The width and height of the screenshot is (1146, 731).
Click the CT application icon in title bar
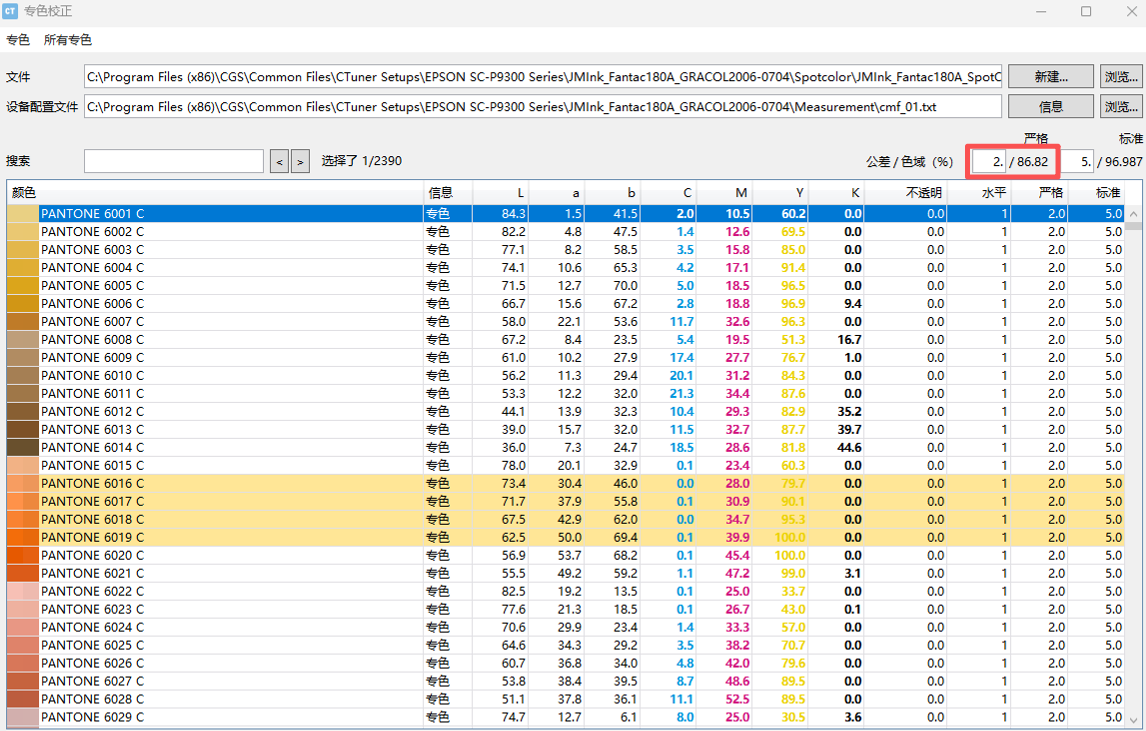(x=10, y=11)
